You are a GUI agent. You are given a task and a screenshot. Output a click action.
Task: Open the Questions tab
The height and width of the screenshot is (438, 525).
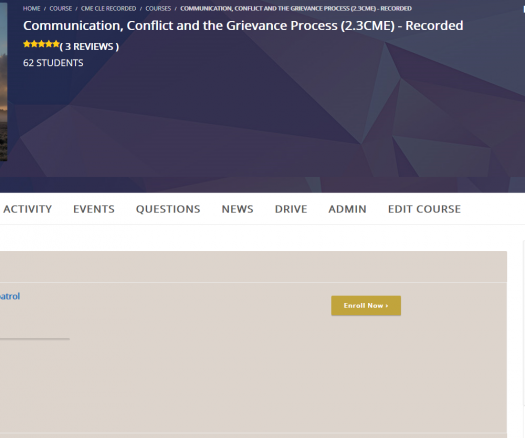(x=168, y=209)
